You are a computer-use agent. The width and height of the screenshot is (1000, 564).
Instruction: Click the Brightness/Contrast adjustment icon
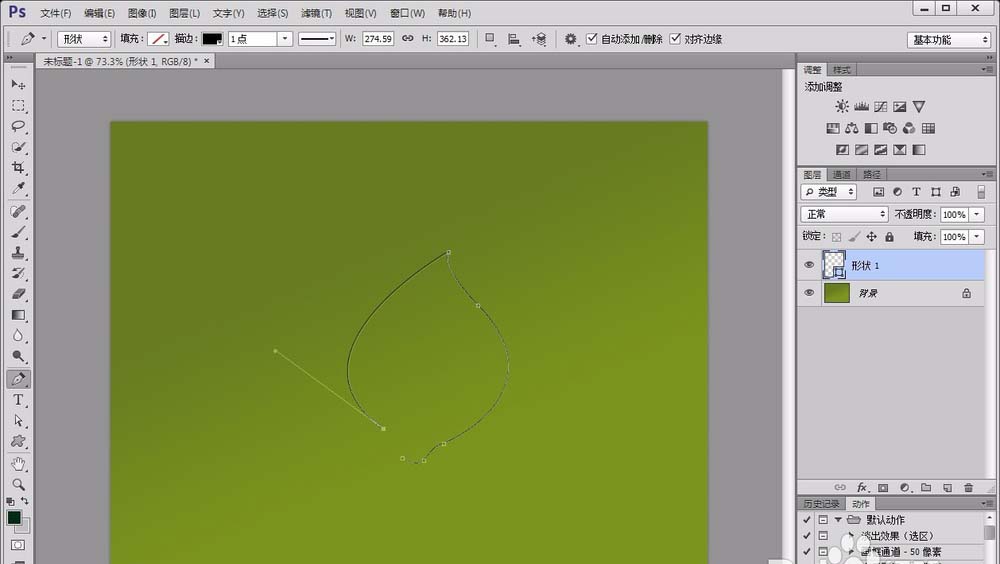point(842,107)
